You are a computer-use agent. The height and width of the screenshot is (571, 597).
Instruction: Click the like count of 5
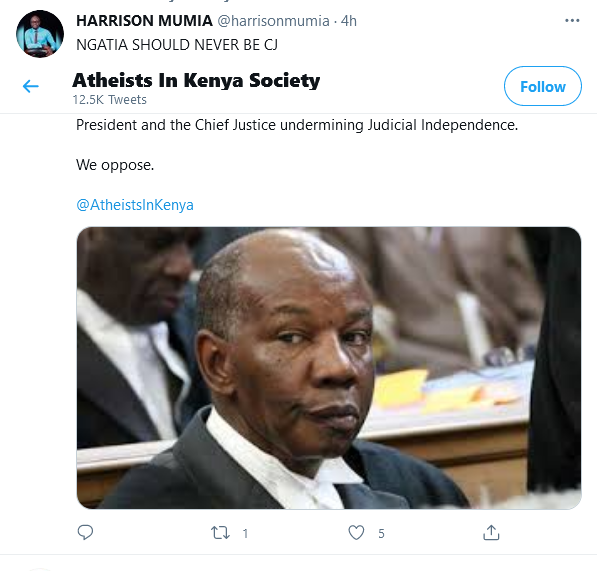tap(381, 533)
